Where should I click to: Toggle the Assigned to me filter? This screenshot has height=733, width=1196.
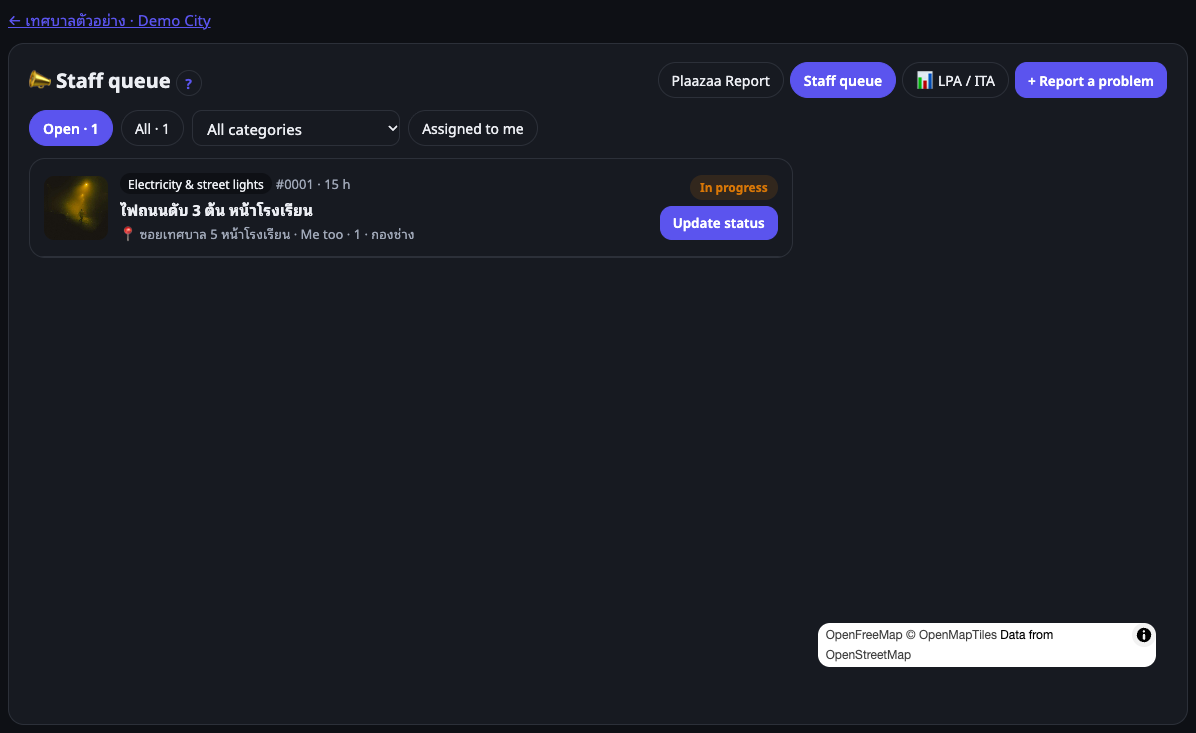click(x=473, y=129)
